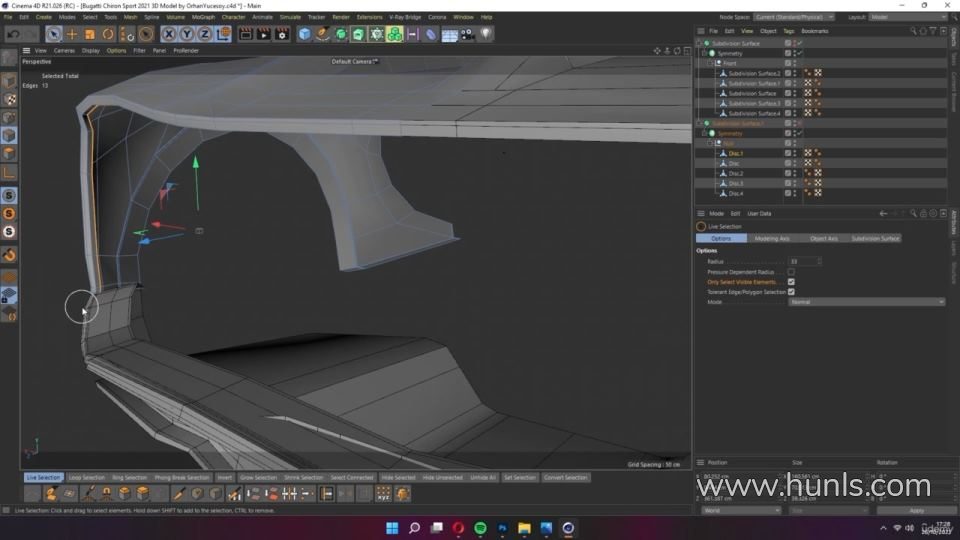
Task: Toggle Pressure Dependent Radius checkbox
Action: coord(791,272)
